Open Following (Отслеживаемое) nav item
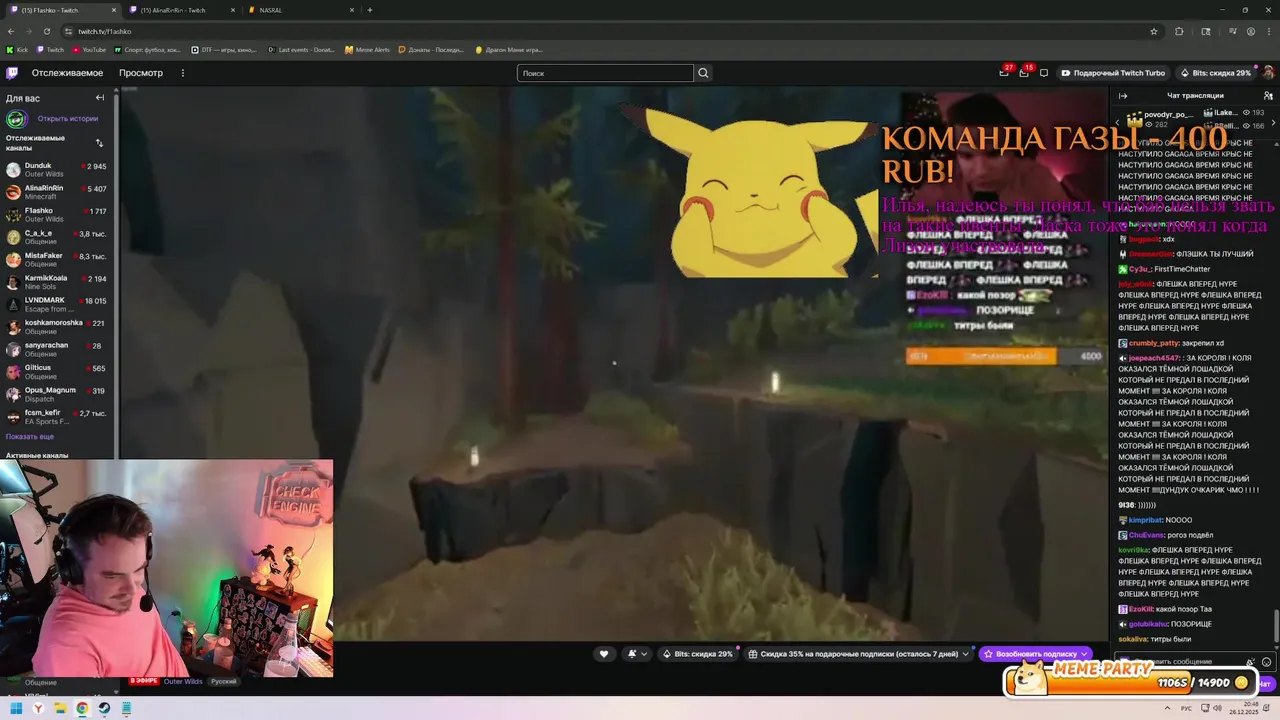Viewport: 1280px width, 720px height. pos(67,73)
